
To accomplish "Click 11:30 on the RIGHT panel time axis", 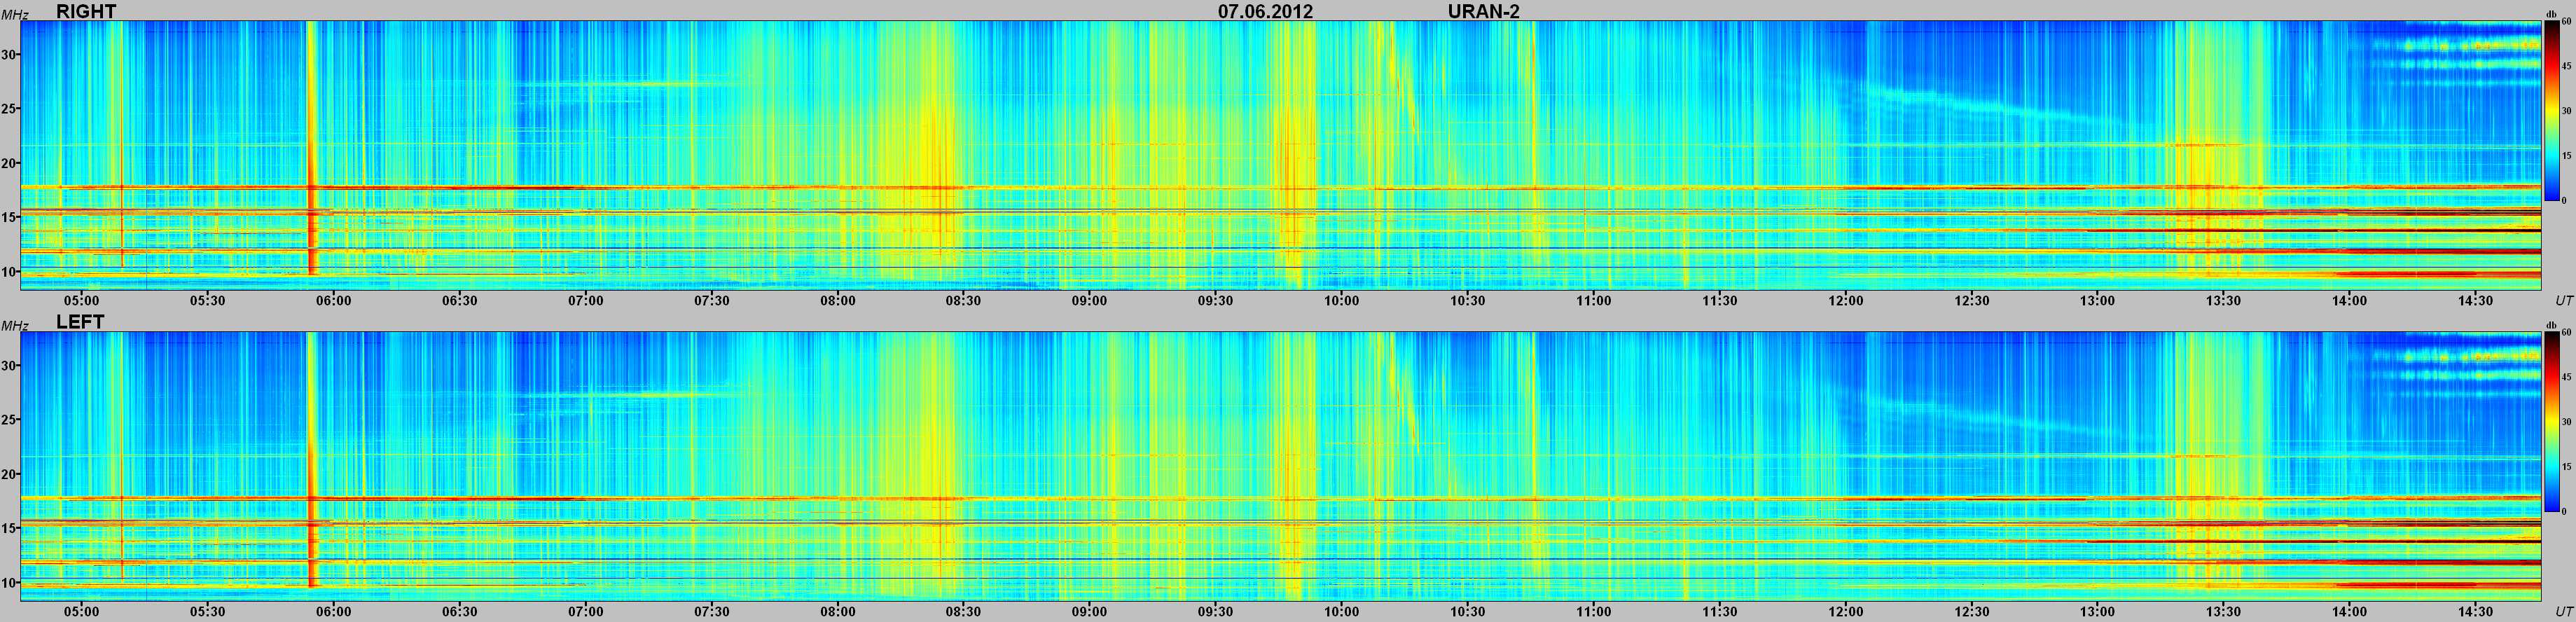I will (x=1719, y=300).
